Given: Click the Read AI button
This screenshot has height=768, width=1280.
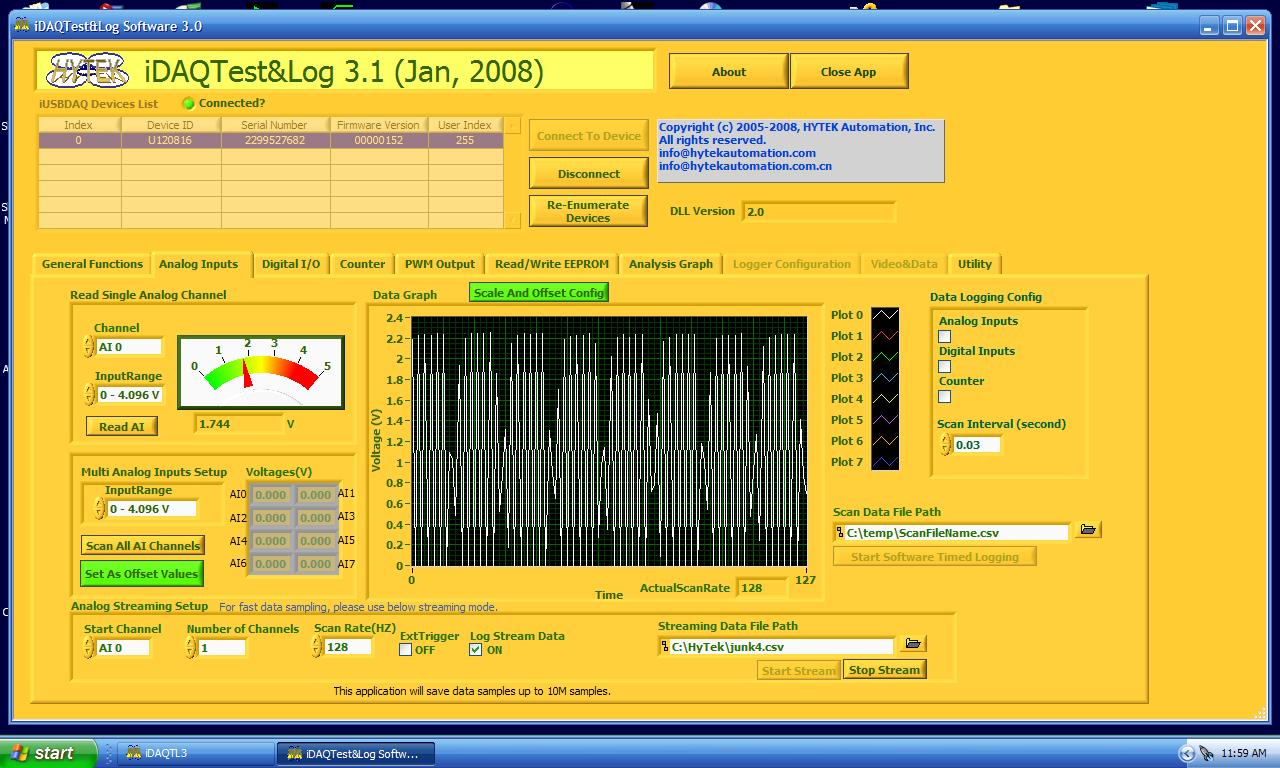Looking at the screenshot, I should tap(122, 427).
